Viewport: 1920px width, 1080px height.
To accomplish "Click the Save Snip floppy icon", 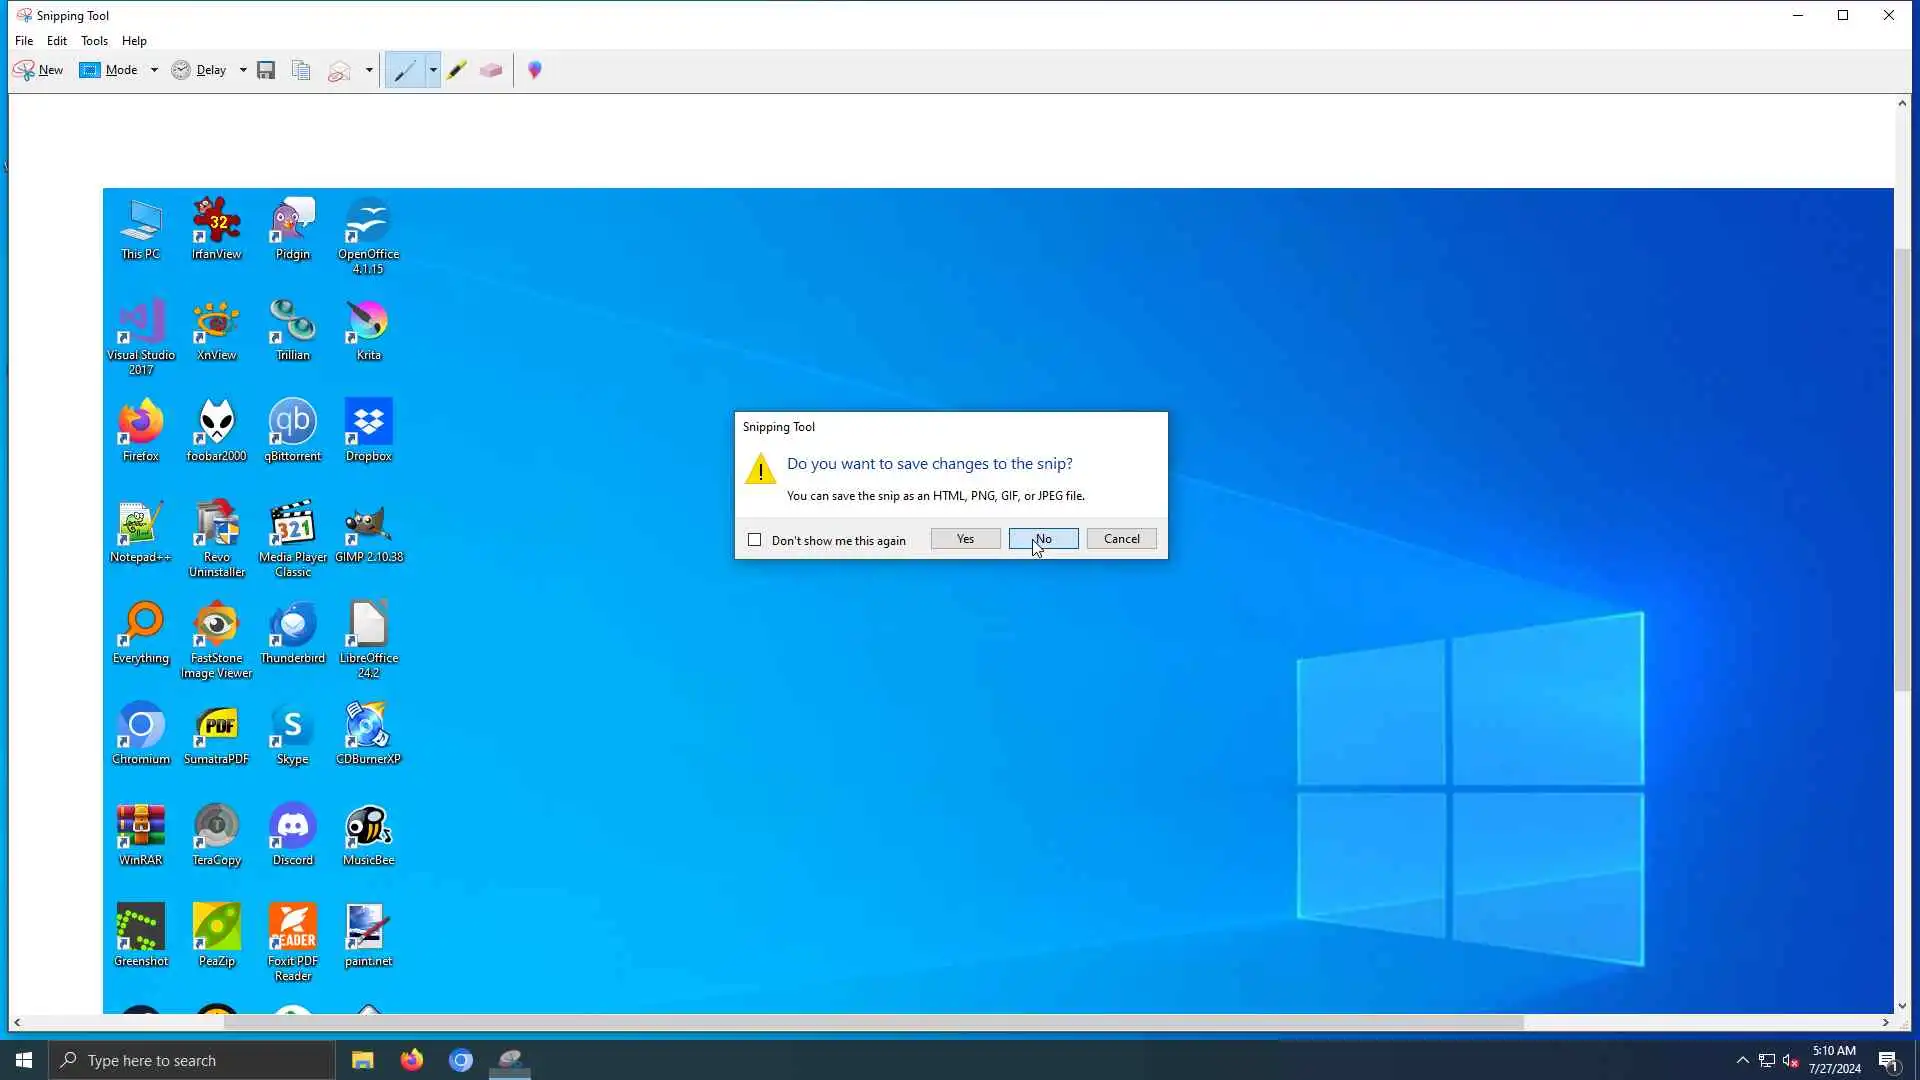I will (266, 70).
